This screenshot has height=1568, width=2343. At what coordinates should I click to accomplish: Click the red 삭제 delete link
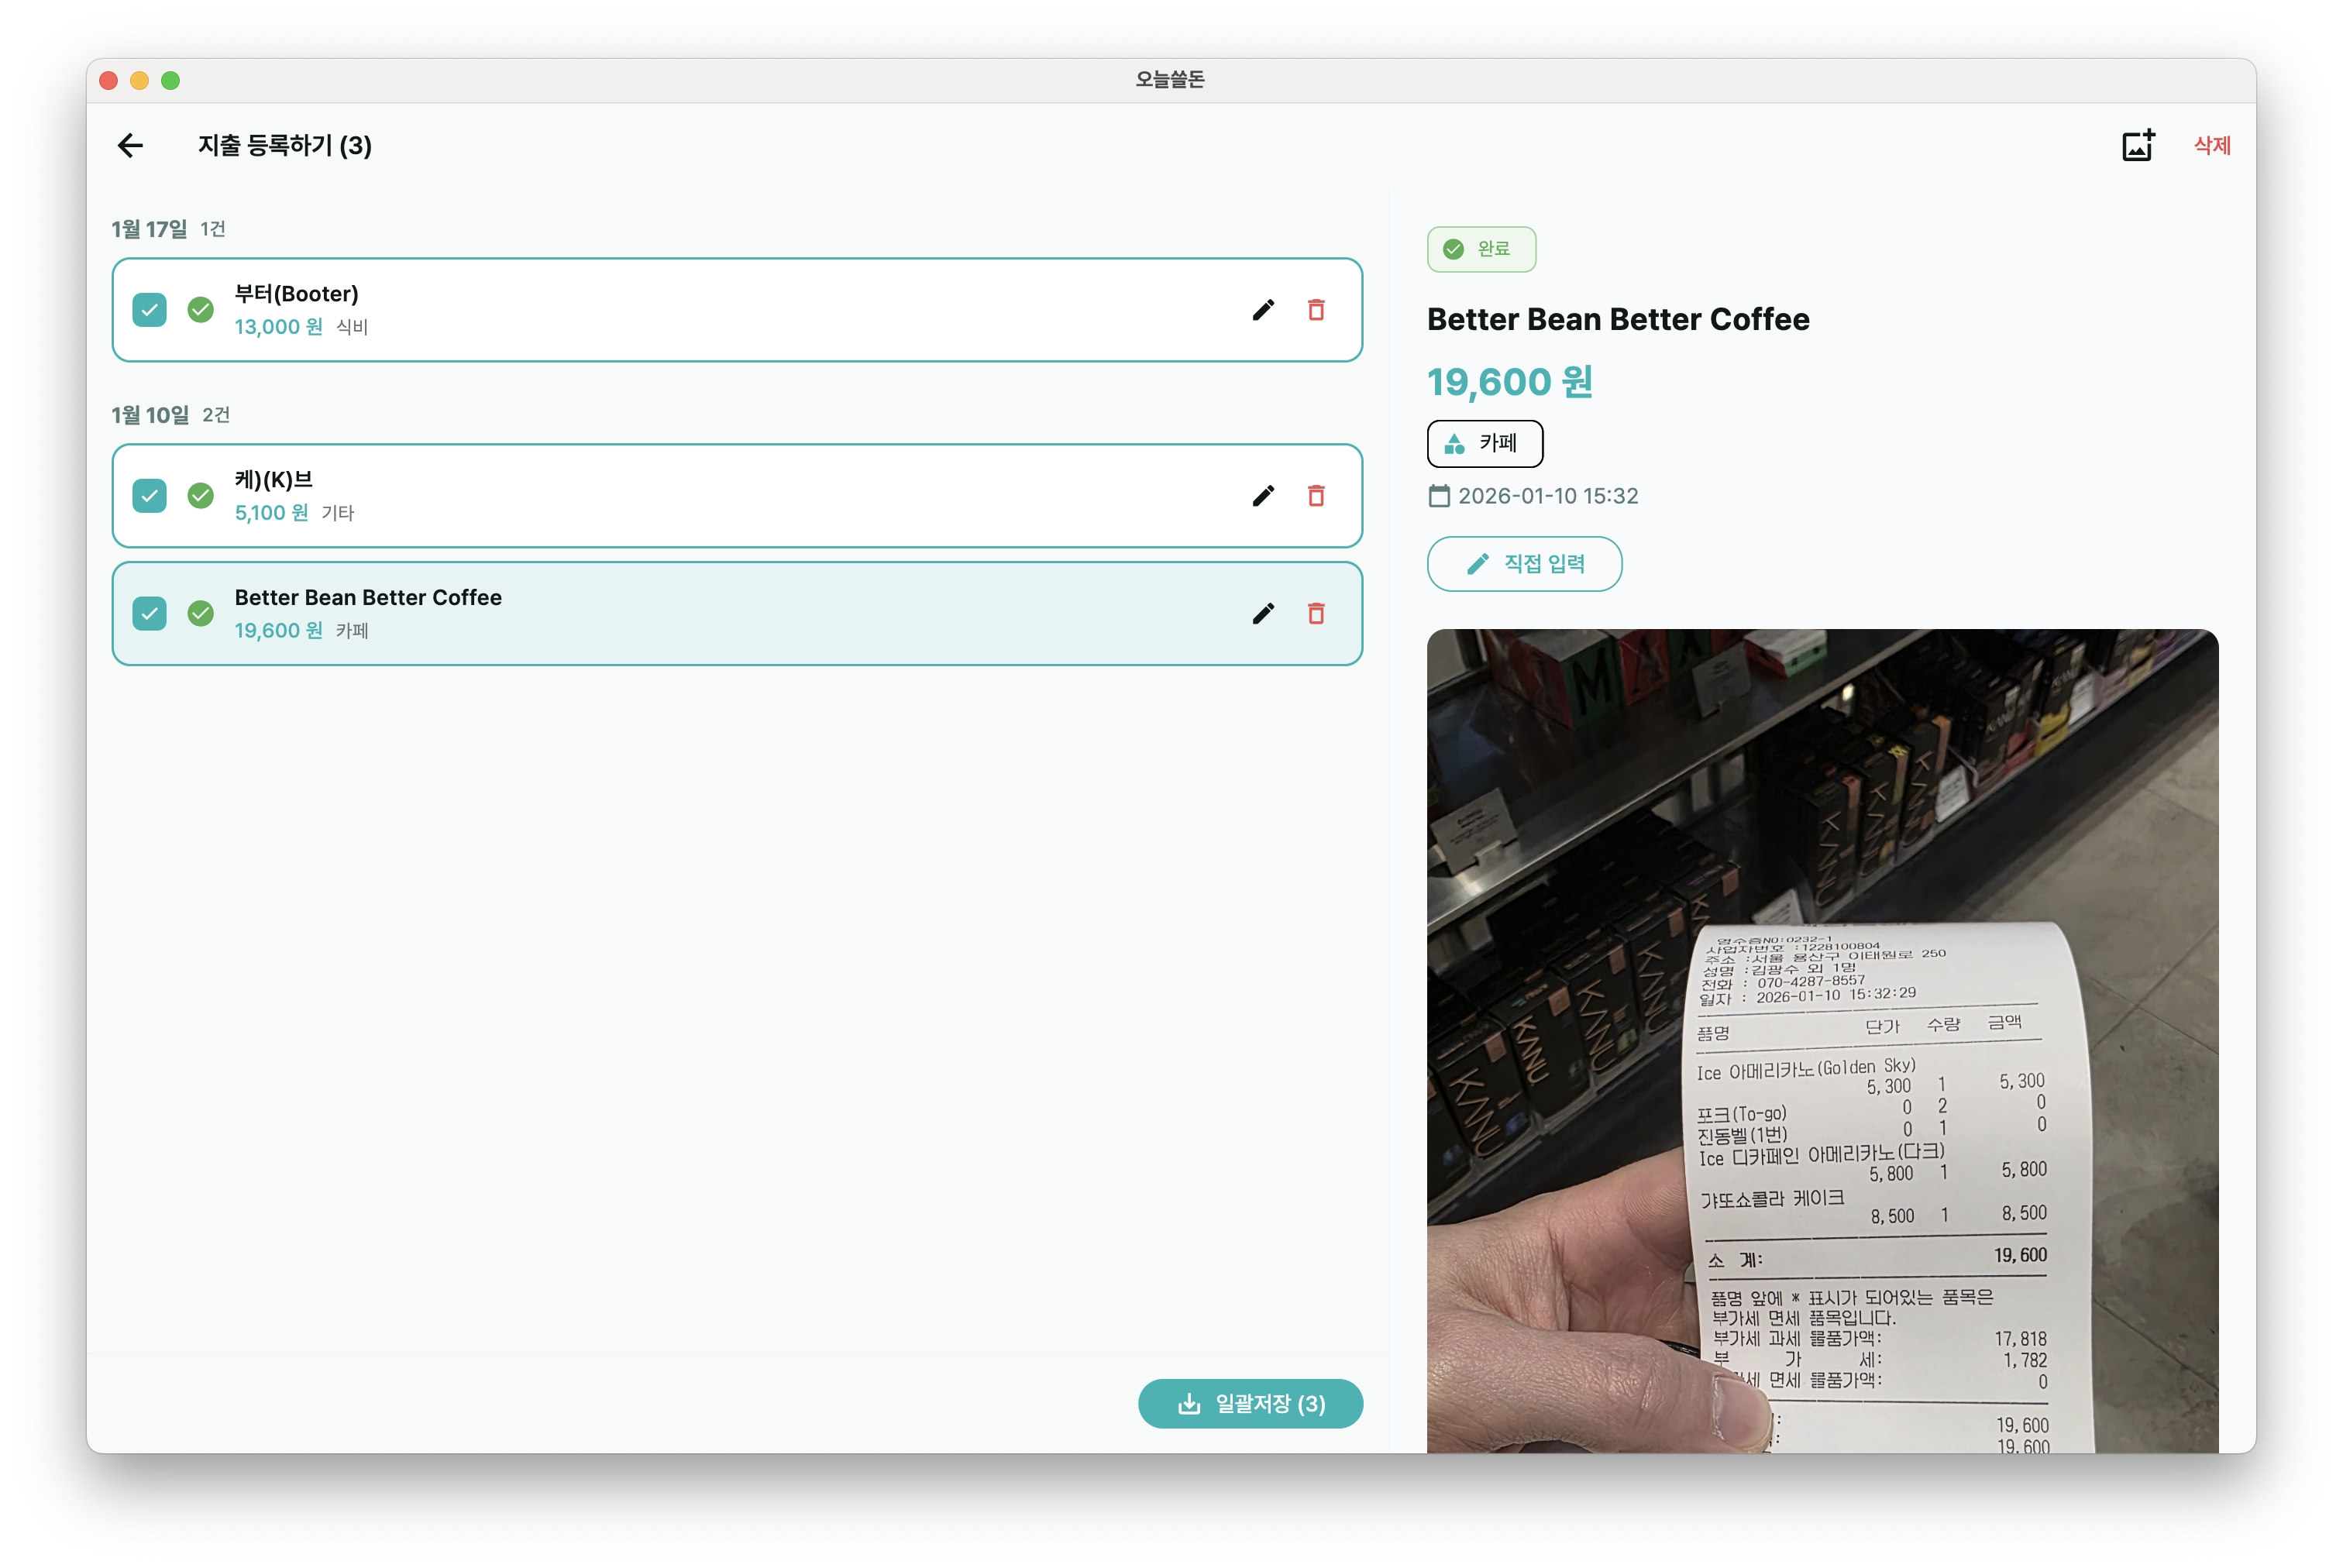coord(2212,146)
